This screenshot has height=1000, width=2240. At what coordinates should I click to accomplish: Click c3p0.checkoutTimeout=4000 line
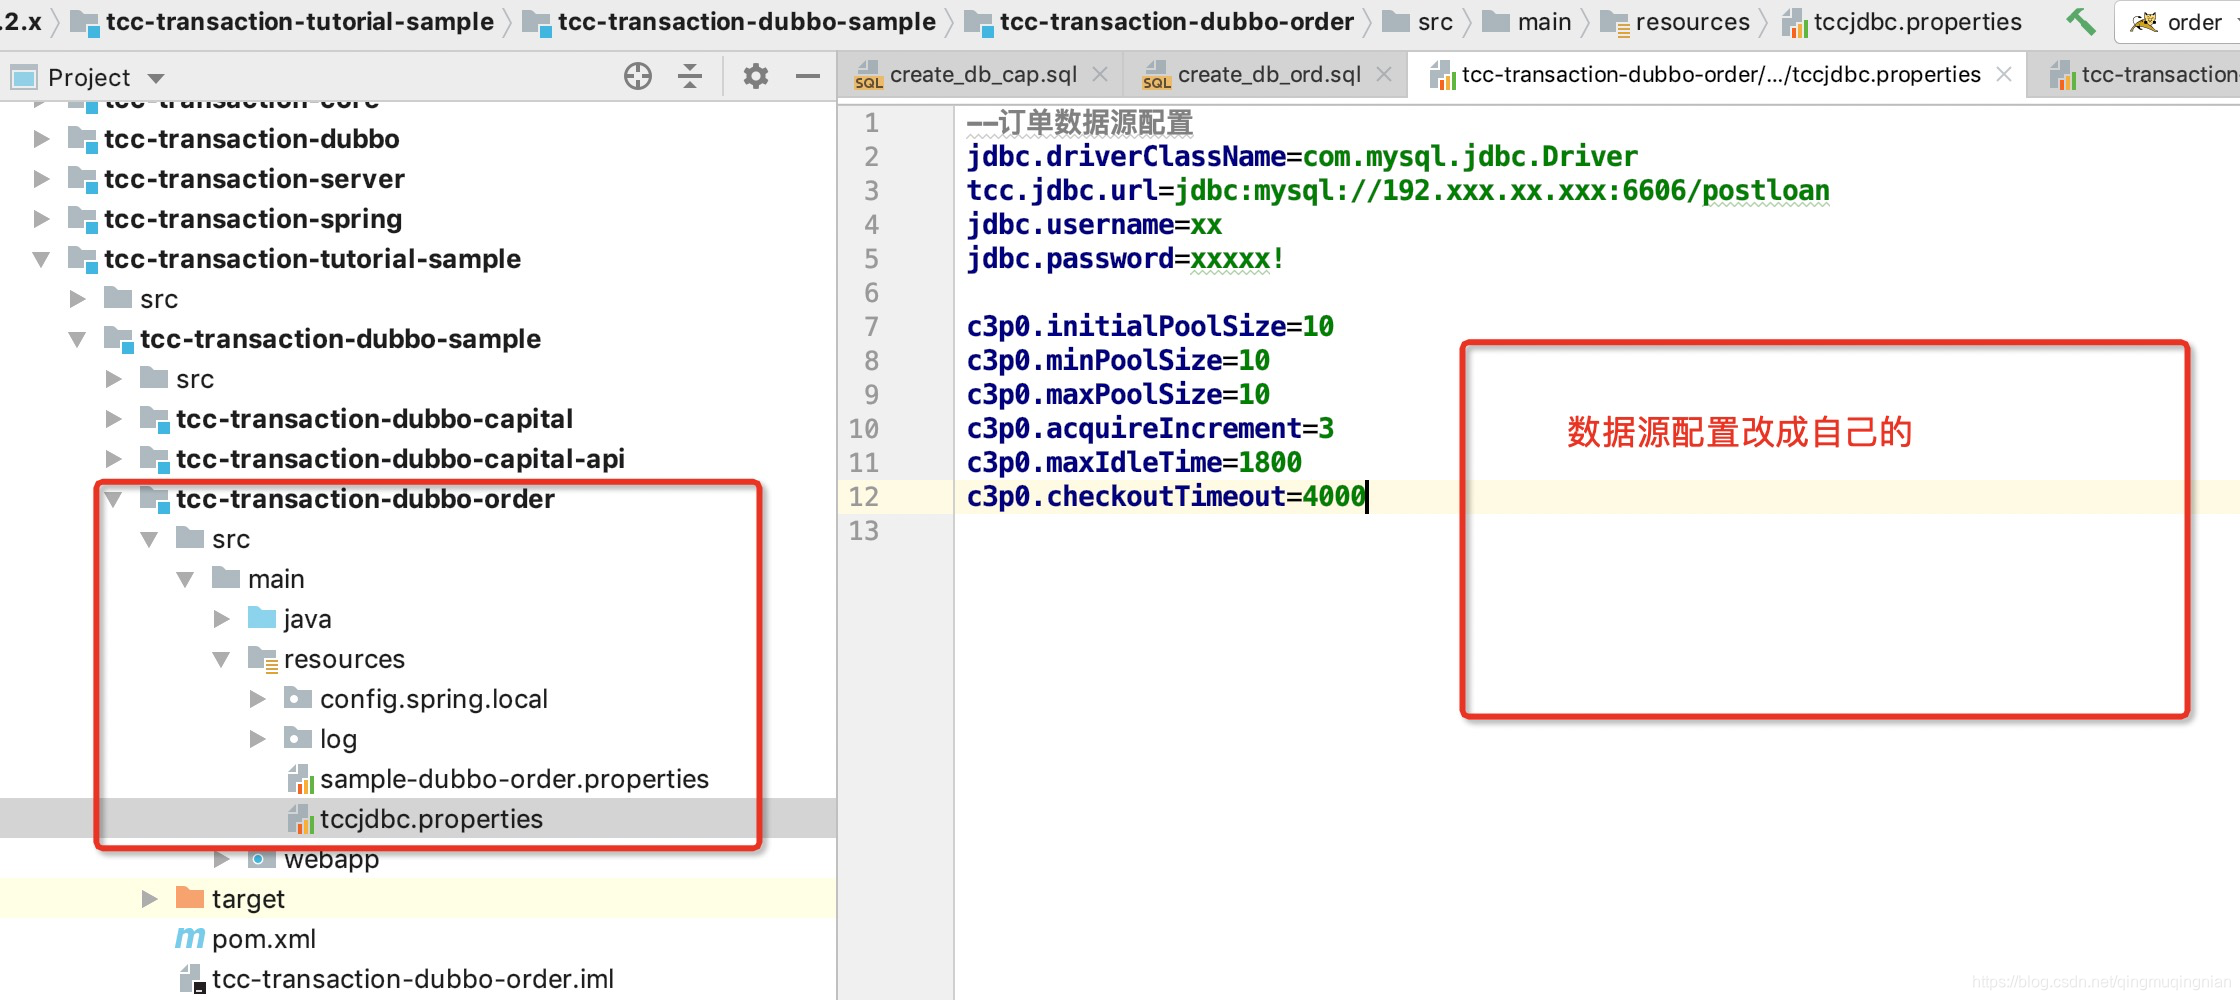coord(1166,497)
